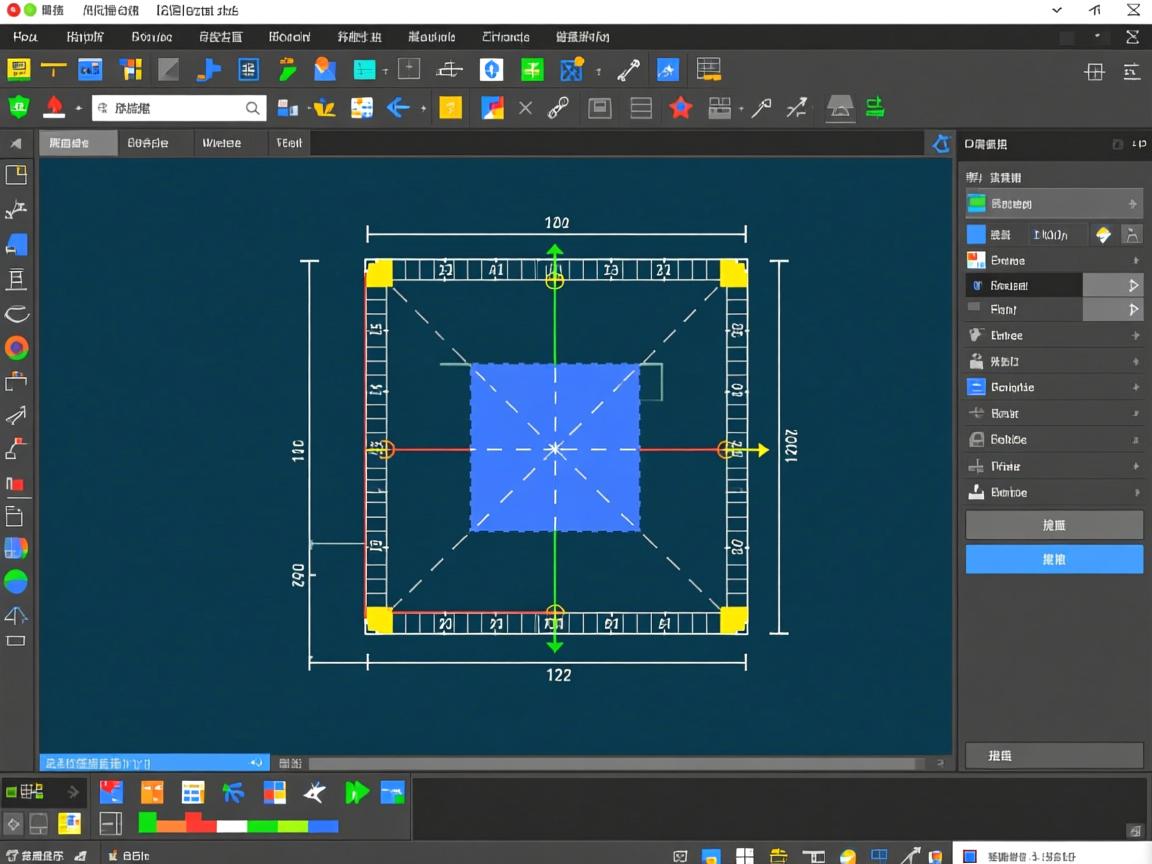The height and width of the screenshot is (864, 1152).
Task: Click the red star icon in toolbar
Action: pos(680,108)
